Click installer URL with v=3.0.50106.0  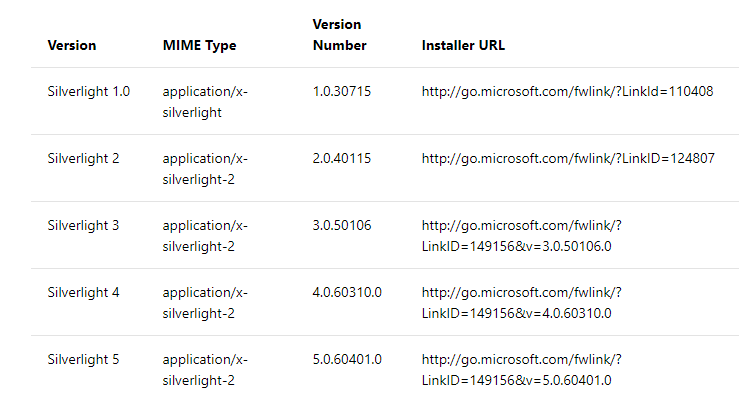click(x=521, y=236)
